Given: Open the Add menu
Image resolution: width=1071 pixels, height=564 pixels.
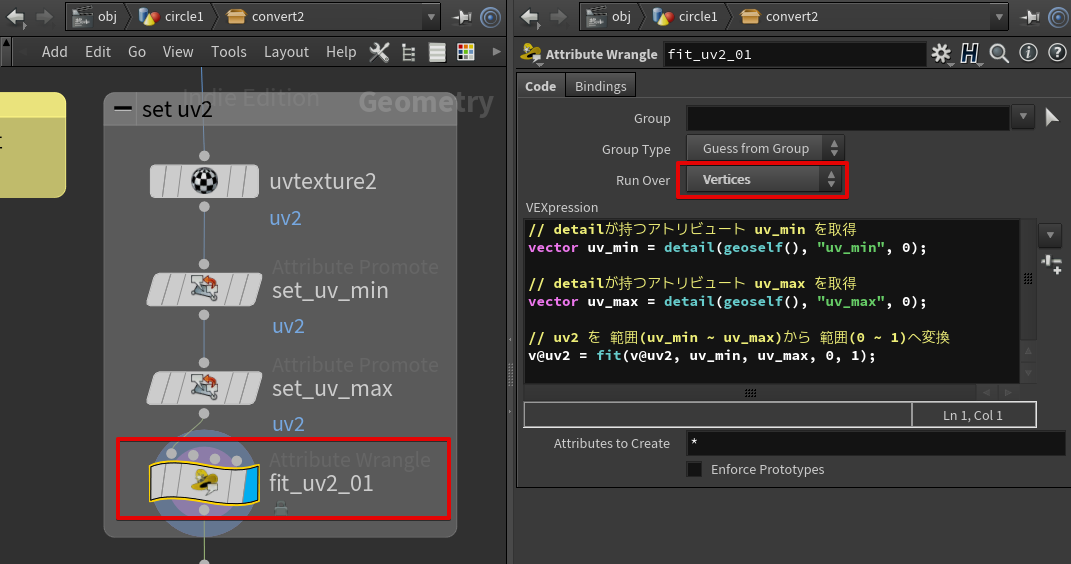Looking at the screenshot, I should pos(55,52).
